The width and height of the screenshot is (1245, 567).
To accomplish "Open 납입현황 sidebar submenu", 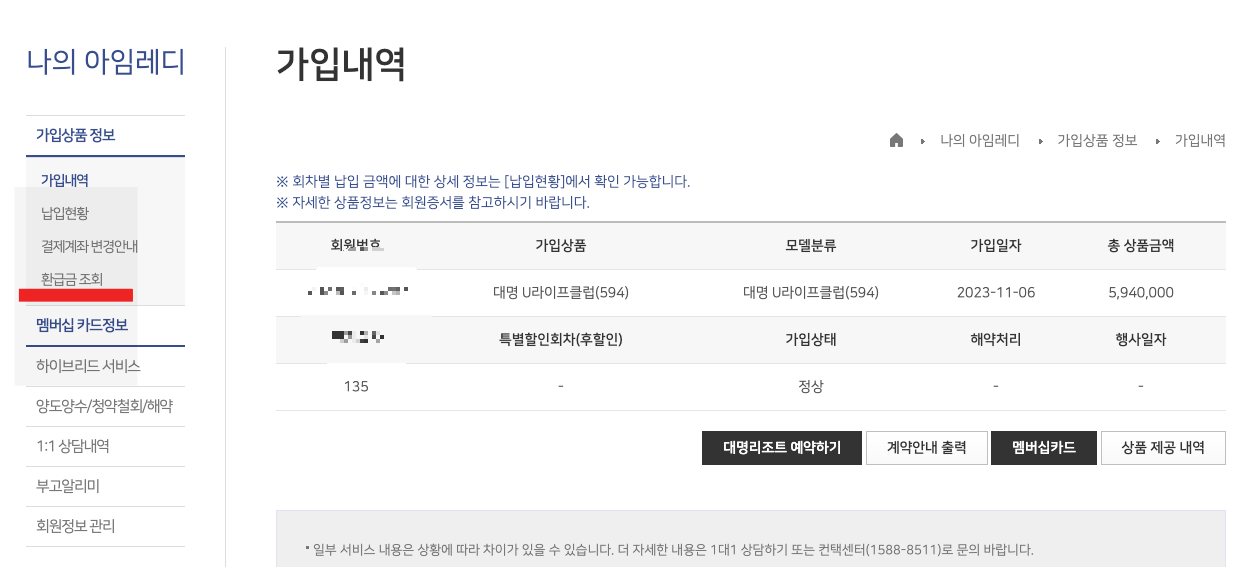I will coord(65,213).
